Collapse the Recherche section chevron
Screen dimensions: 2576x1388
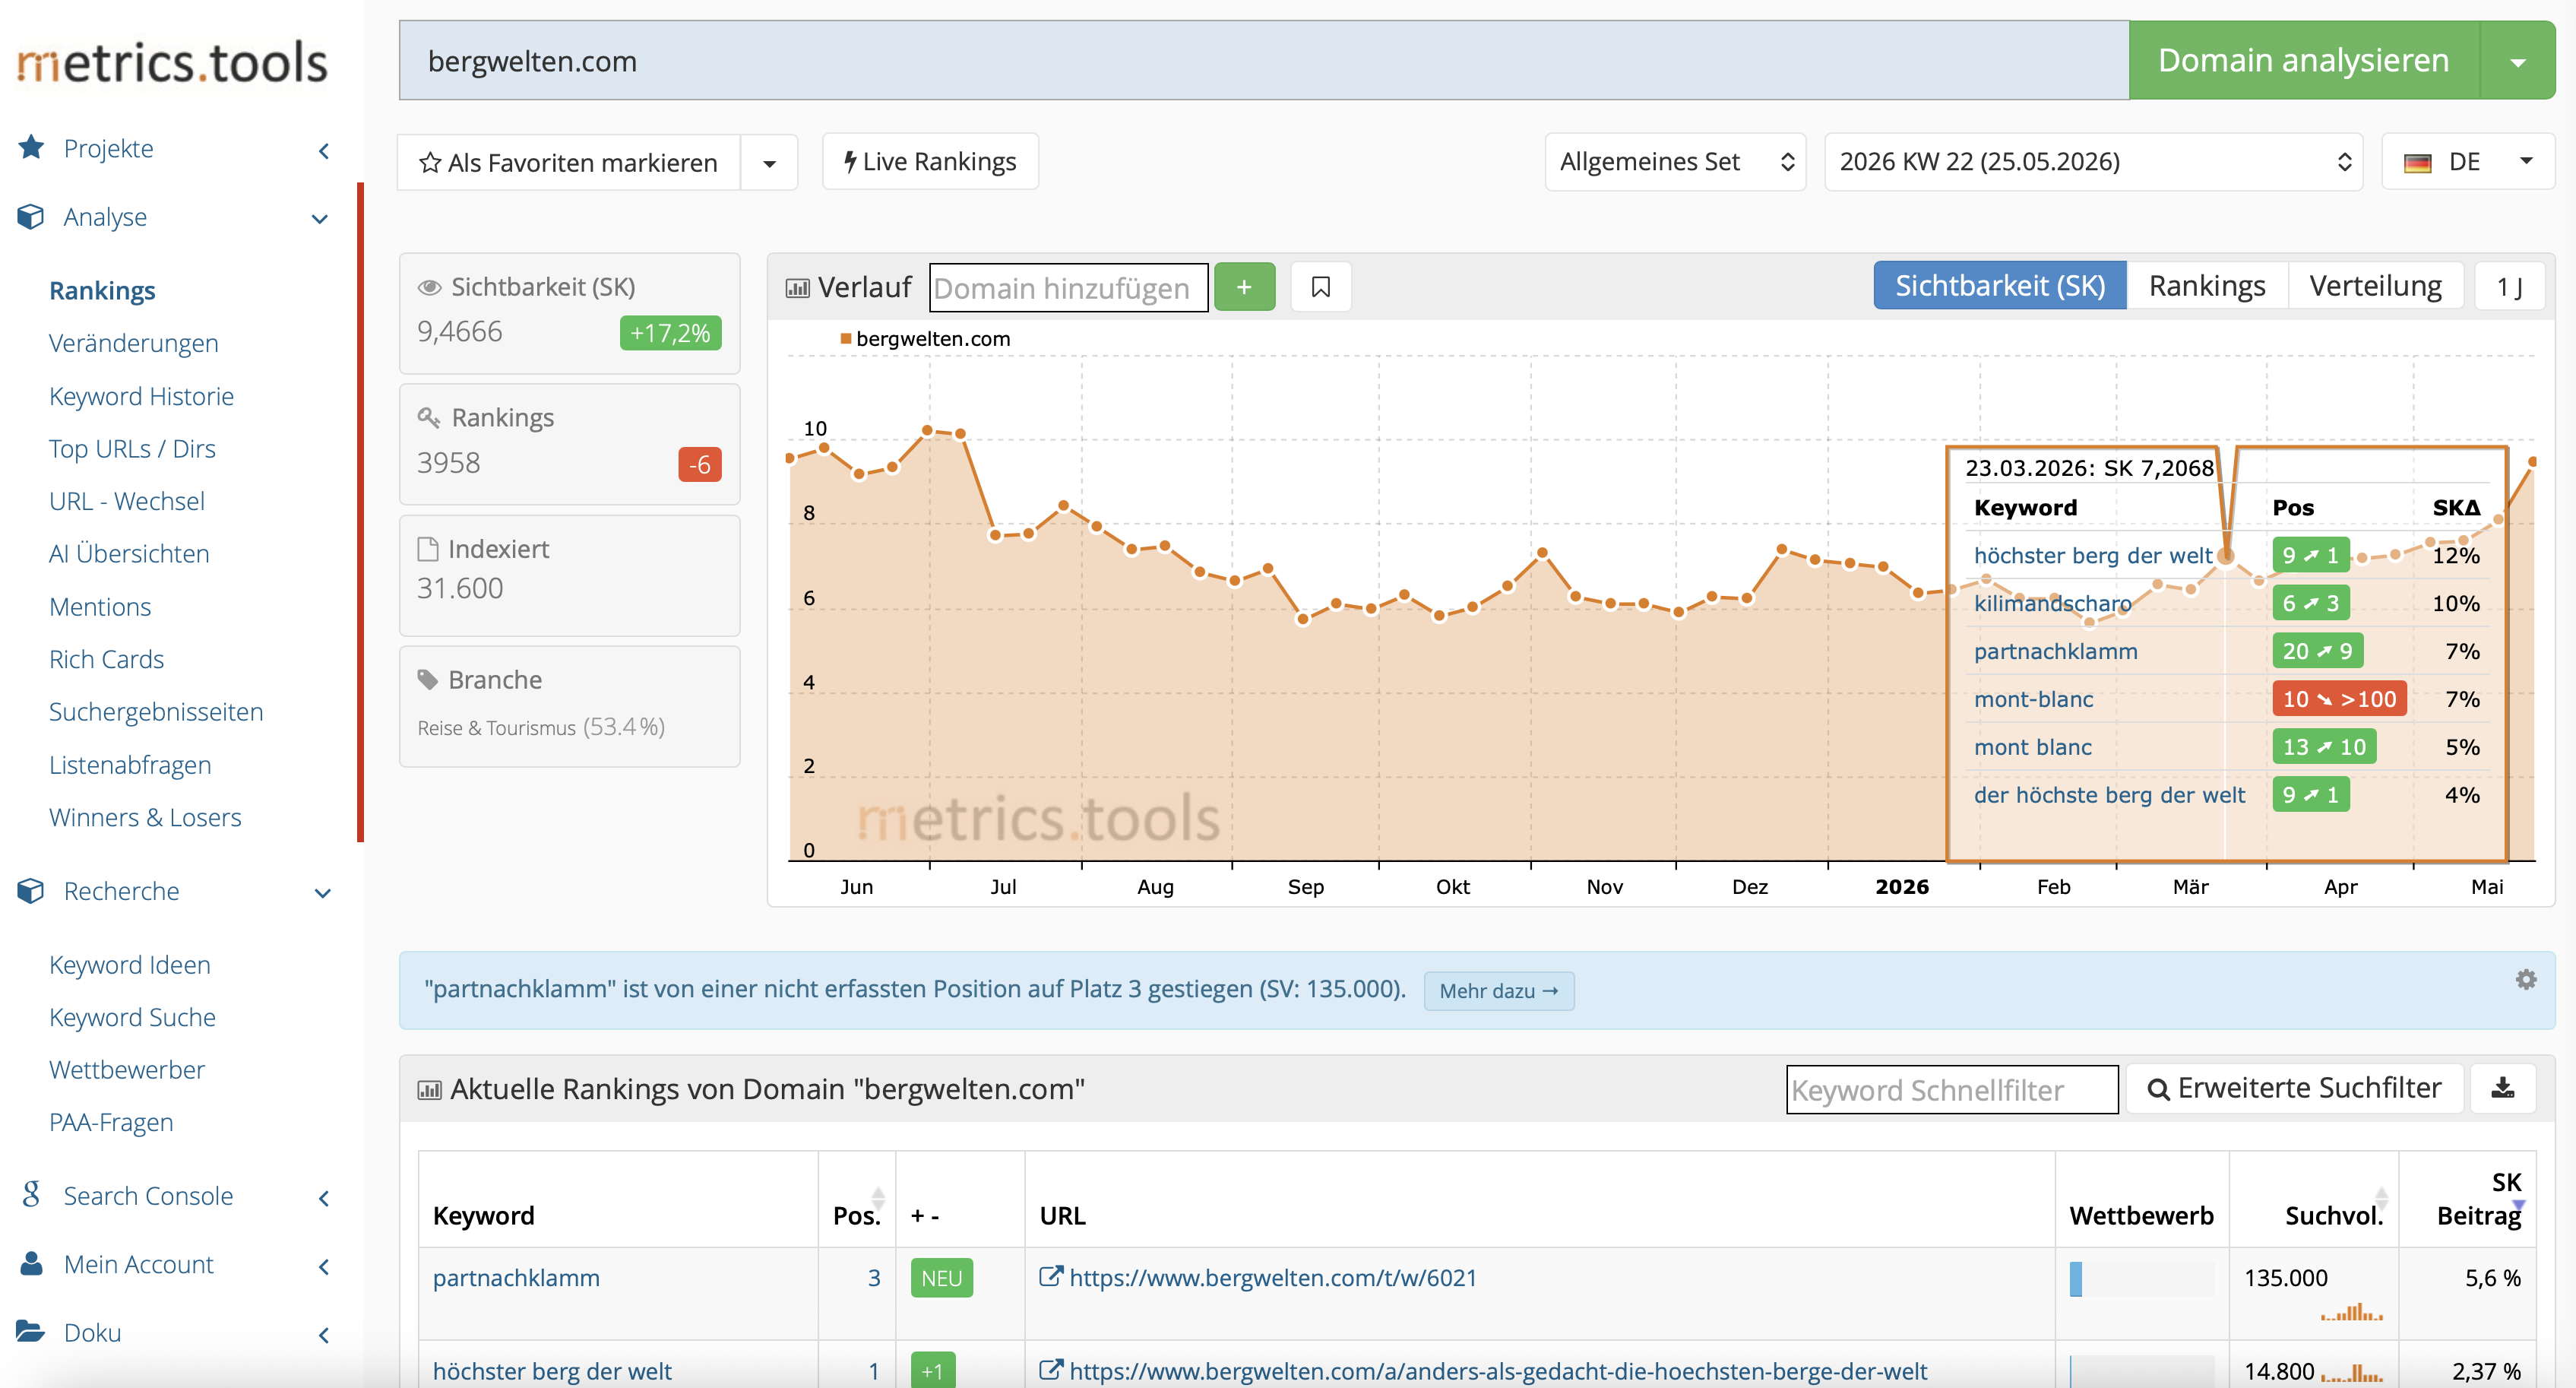click(322, 893)
